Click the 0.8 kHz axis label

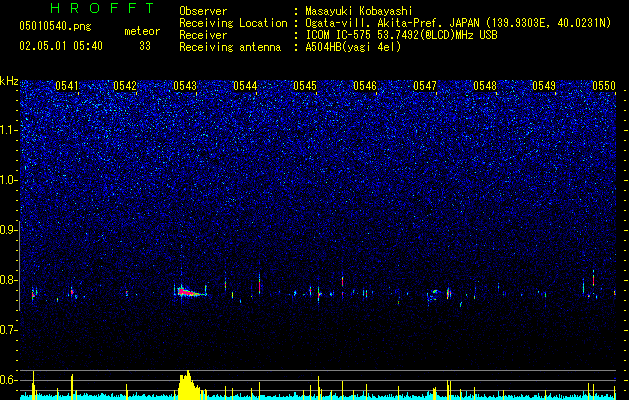coord(8,280)
